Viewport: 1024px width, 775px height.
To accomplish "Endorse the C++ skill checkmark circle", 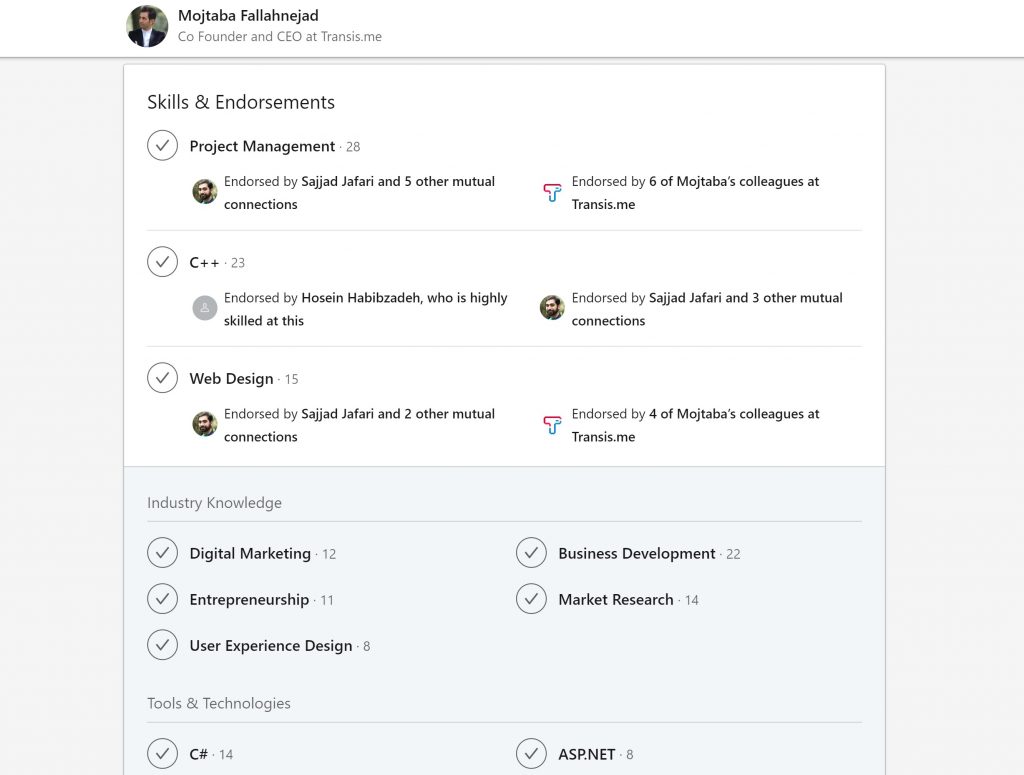I will point(163,262).
